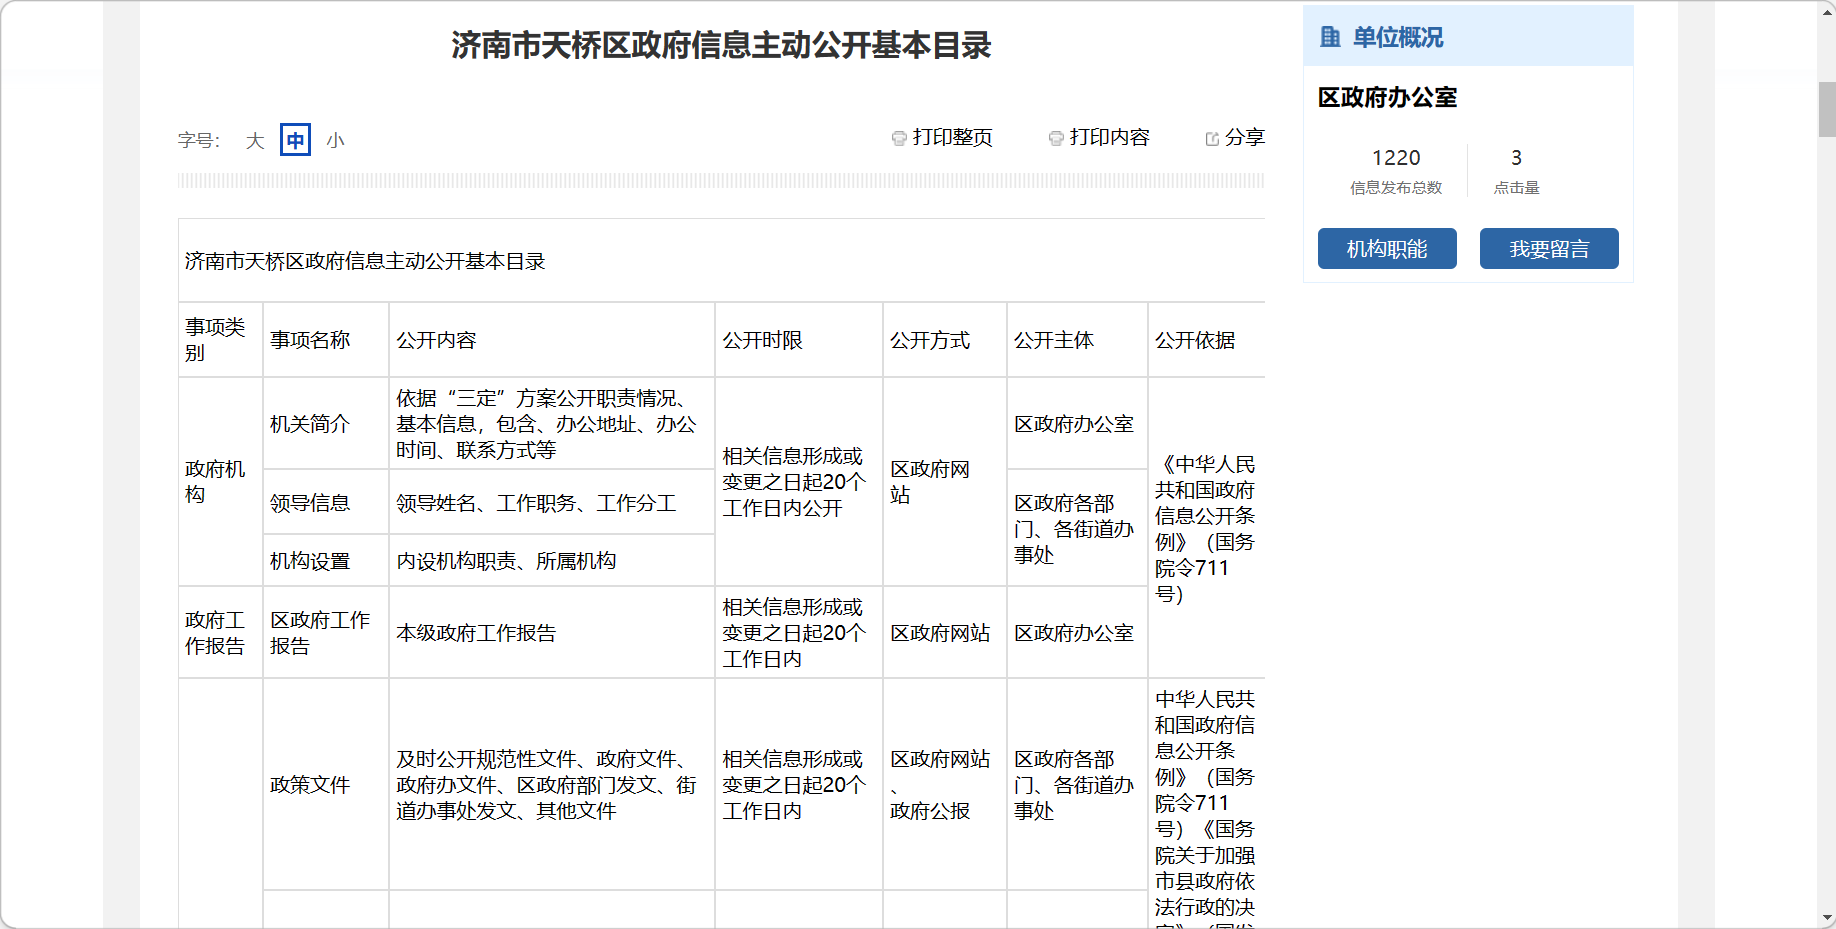Click 区政府办公室 unit name

coord(1387,97)
